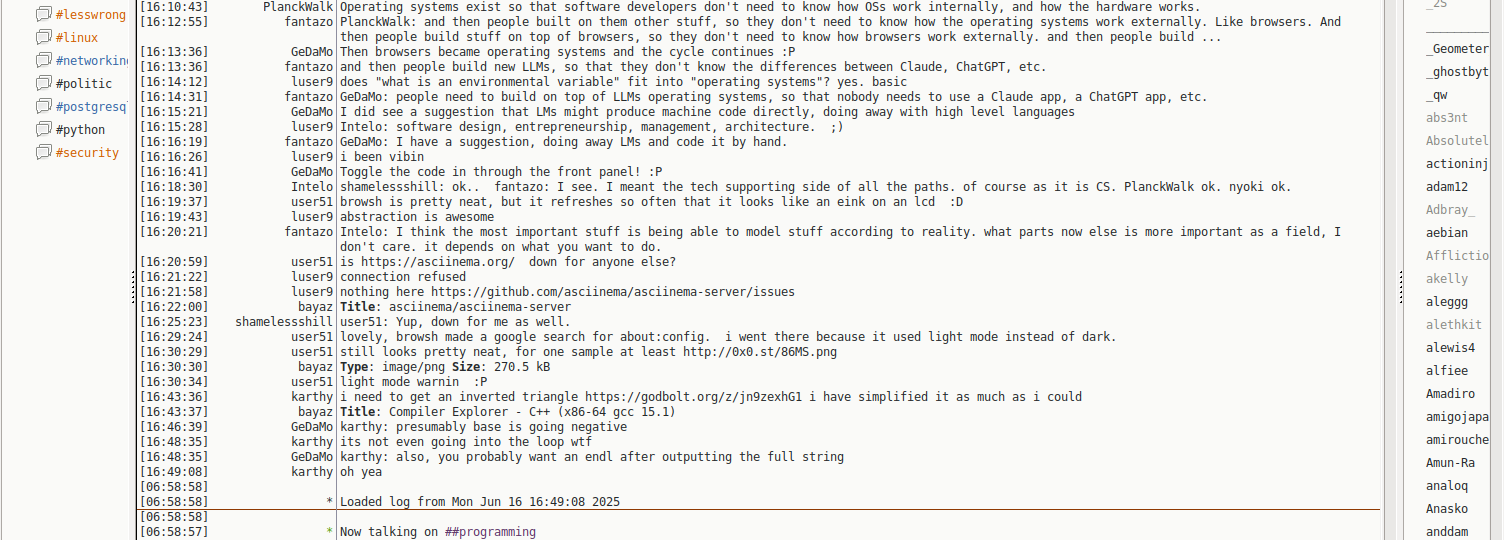
Task: Click the #security channel icon
Action: click(43, 153)
